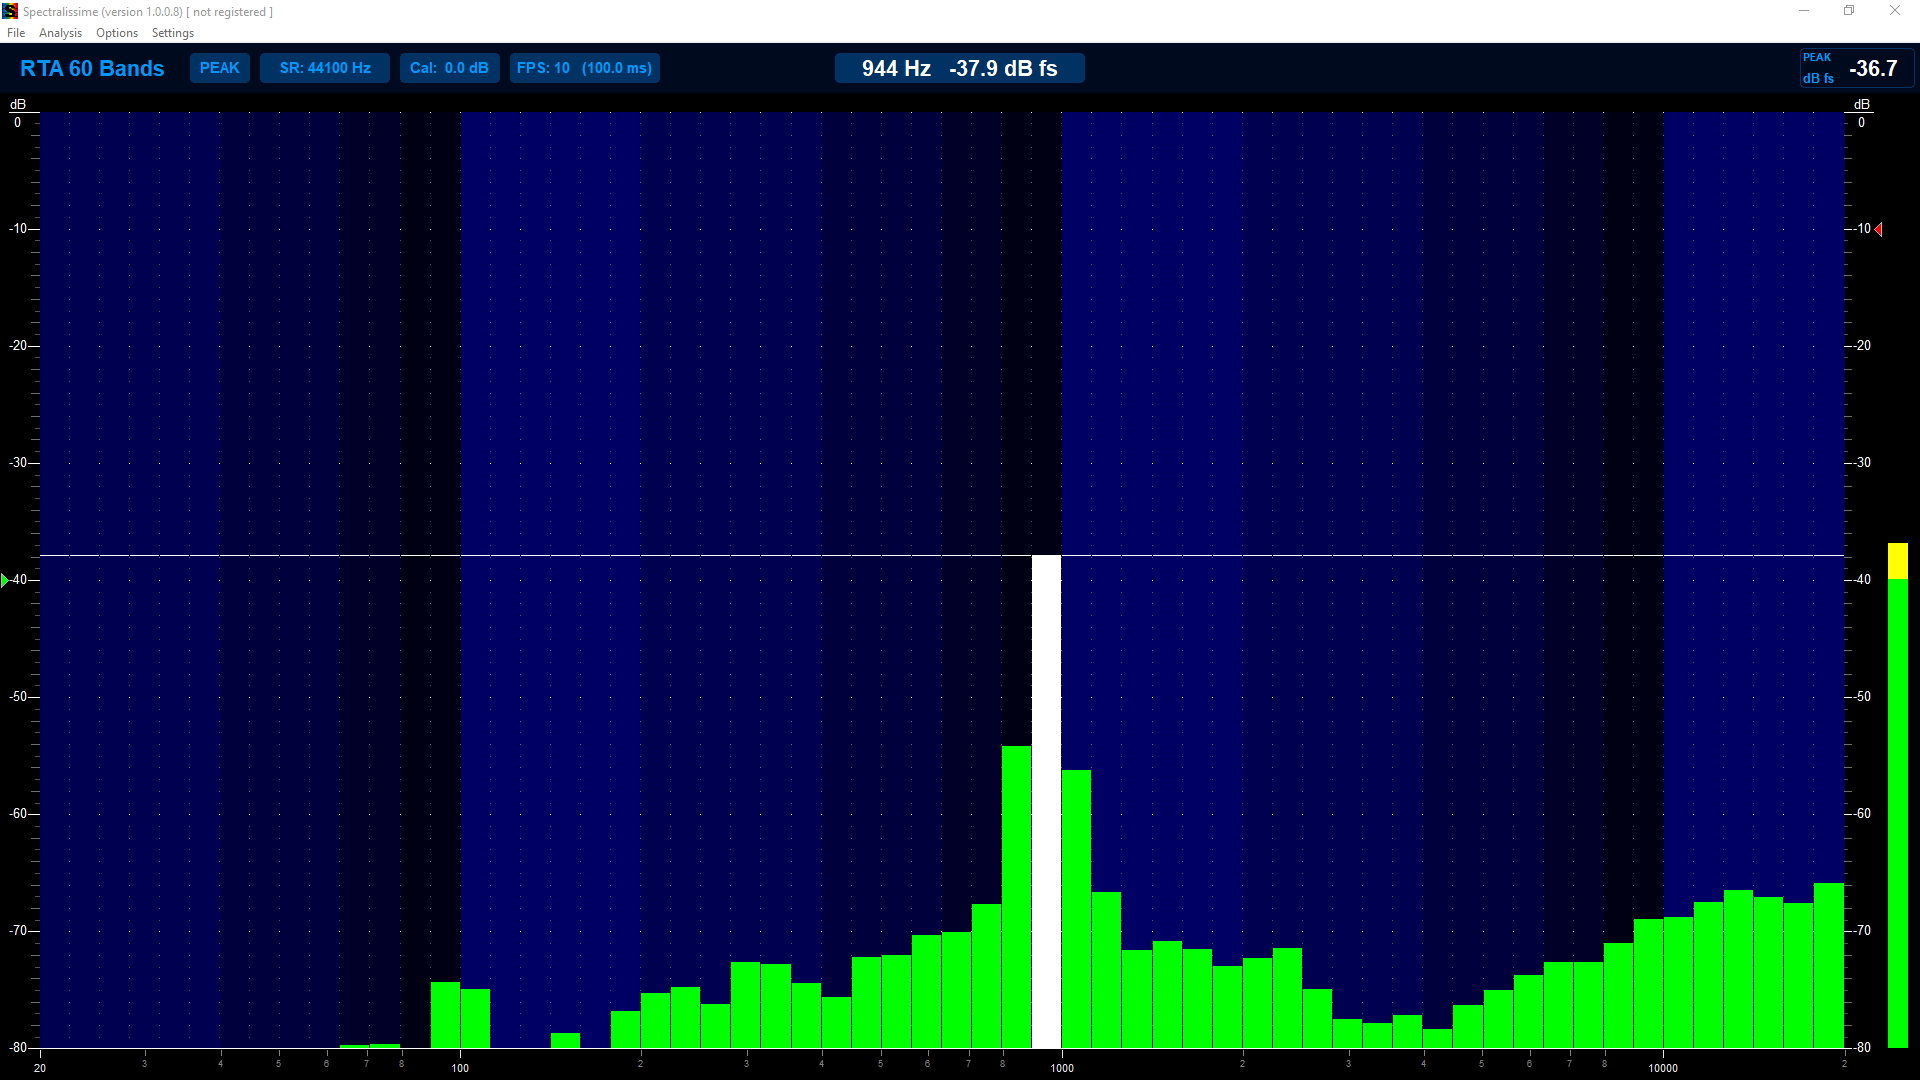1920x1080 pixels.
Task: Open the Settings menu
Action: pos(173,33)
